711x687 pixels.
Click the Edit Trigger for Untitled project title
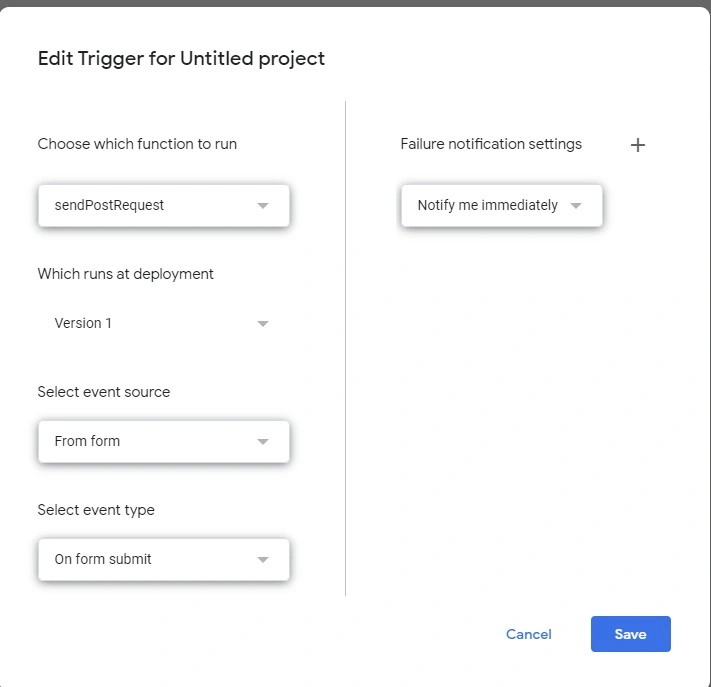pyautogui.click(x=181, y=59)
